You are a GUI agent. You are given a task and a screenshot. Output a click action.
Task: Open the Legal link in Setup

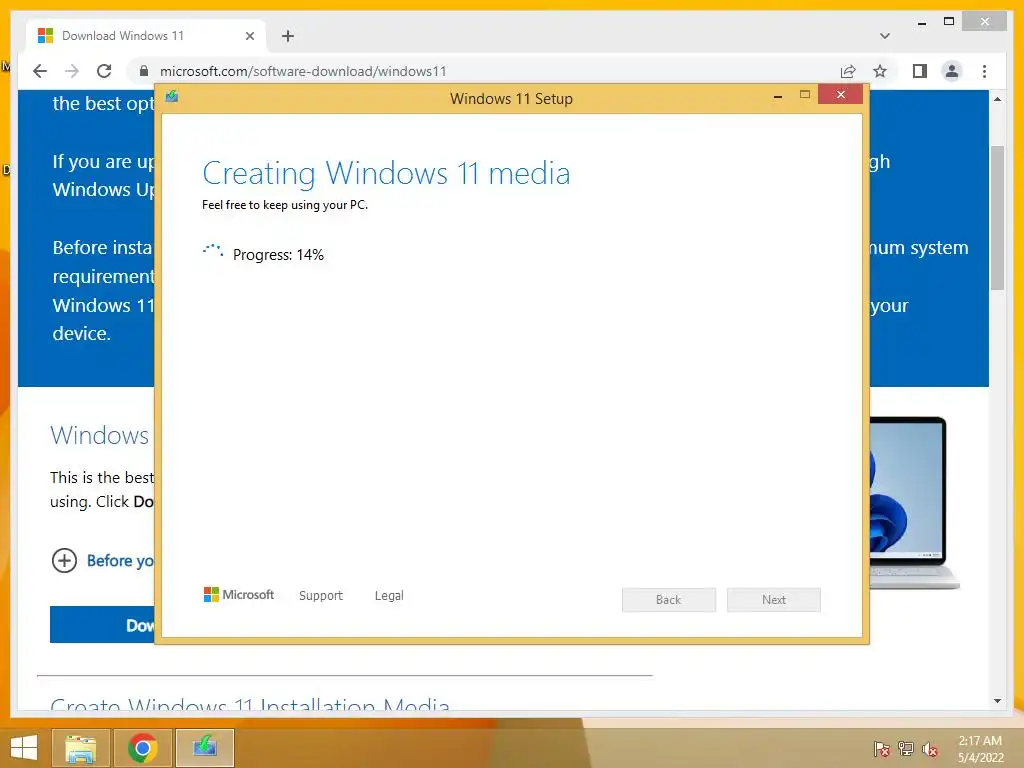coord(389,596)
